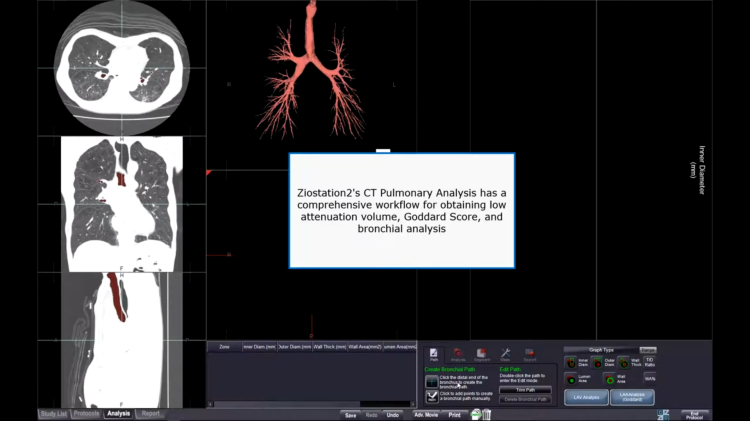Image resolution: width=750 pixels, height=421 pixels.
Task: Click the Wall Area(mm2) column header
Action: click(x=365, y=346)
